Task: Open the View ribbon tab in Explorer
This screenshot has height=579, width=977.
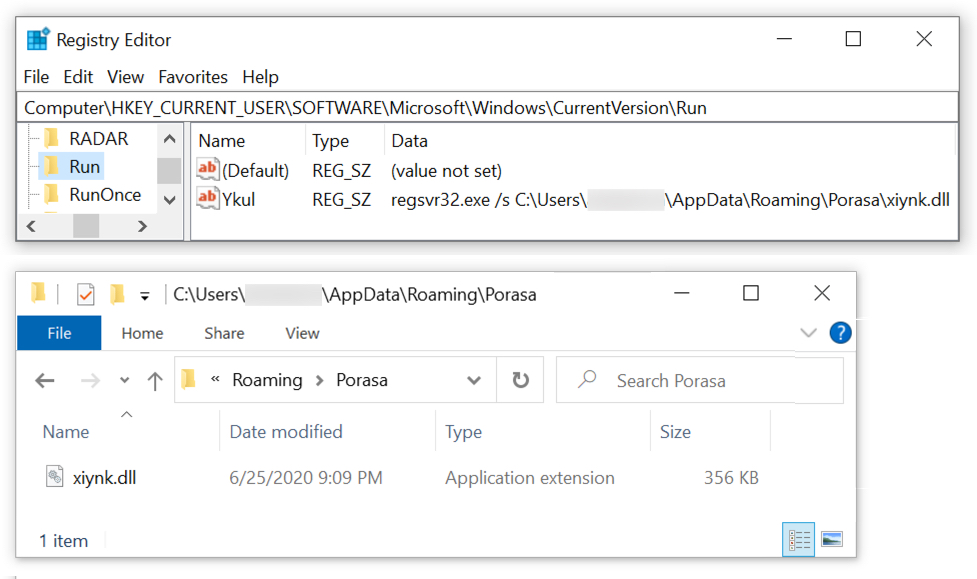Action: click(x=302, y=333)
